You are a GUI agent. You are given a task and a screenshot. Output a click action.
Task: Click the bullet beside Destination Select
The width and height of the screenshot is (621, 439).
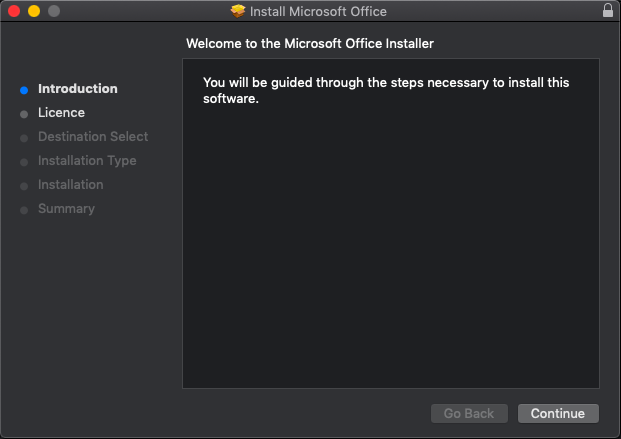24,138
